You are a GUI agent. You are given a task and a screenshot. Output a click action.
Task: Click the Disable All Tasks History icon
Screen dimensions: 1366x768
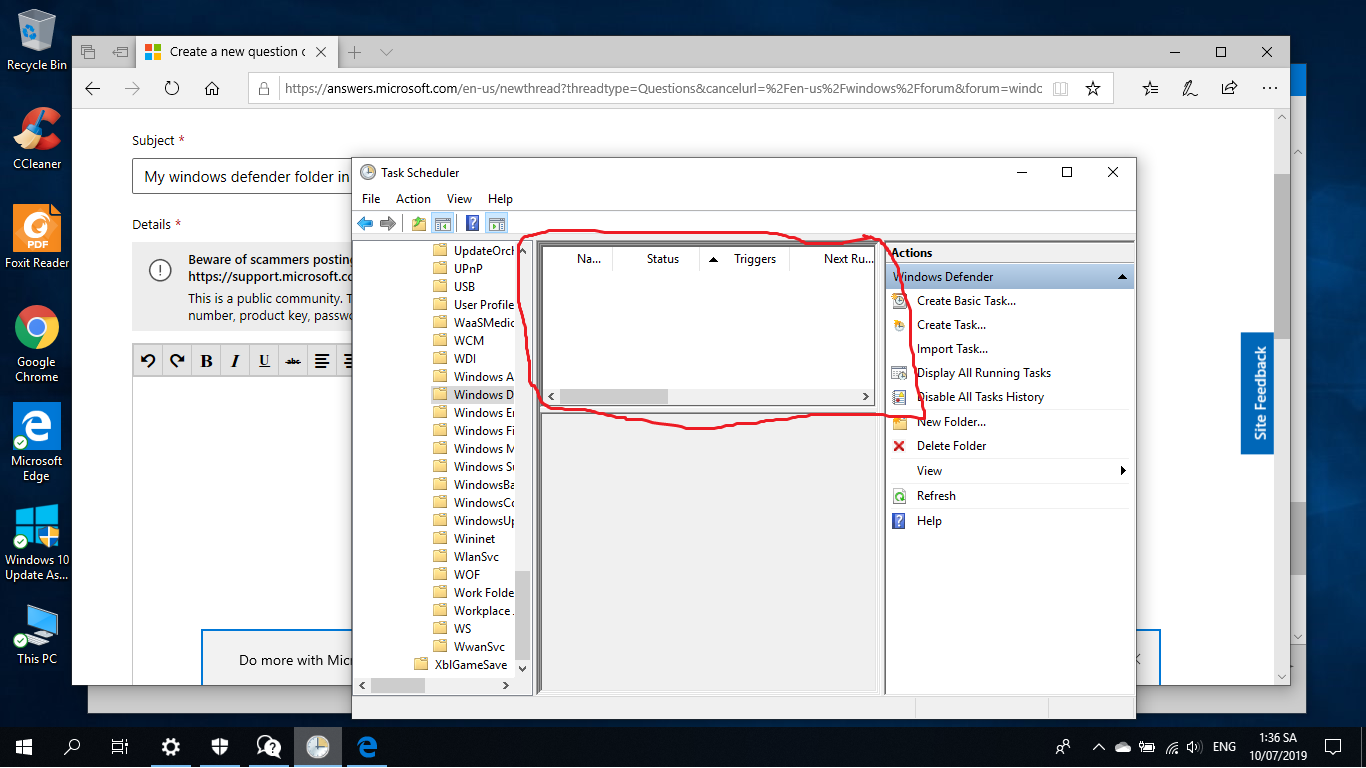pos(899,397)
